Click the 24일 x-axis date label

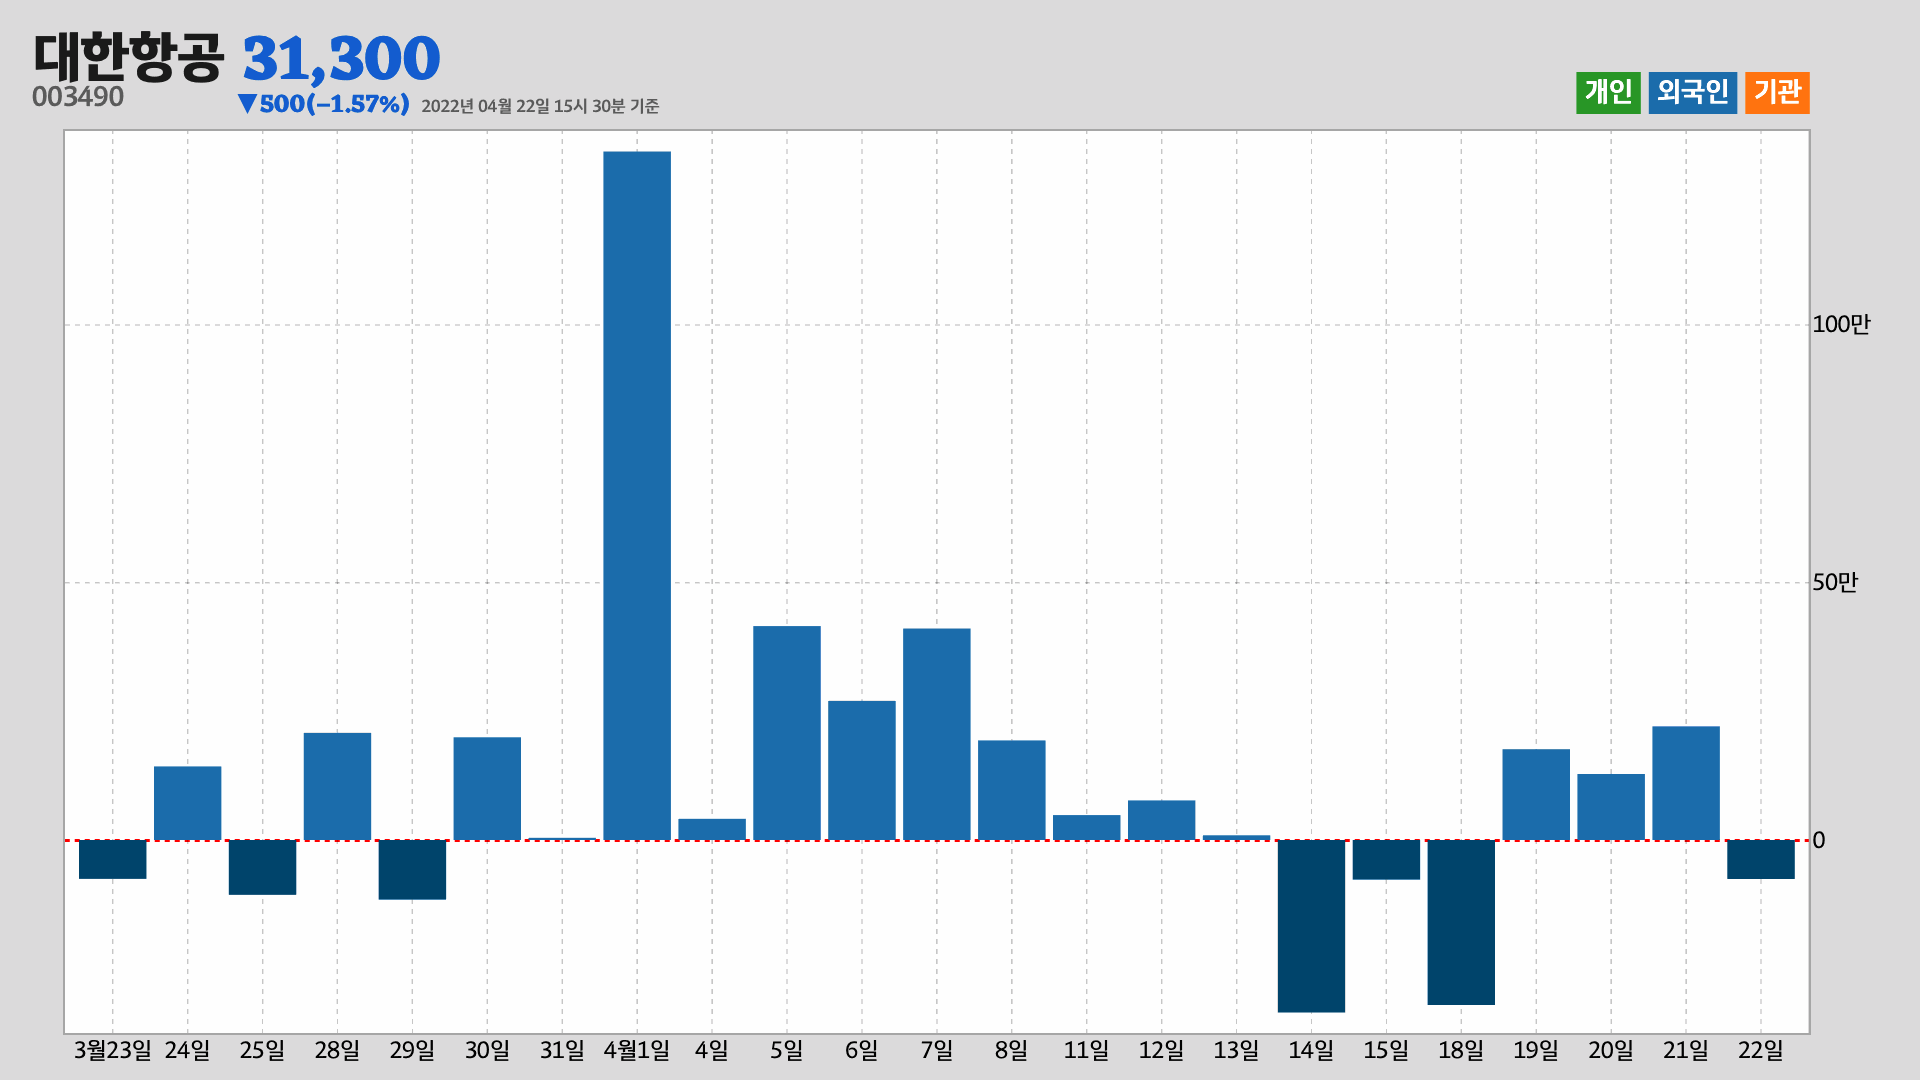188,1051
